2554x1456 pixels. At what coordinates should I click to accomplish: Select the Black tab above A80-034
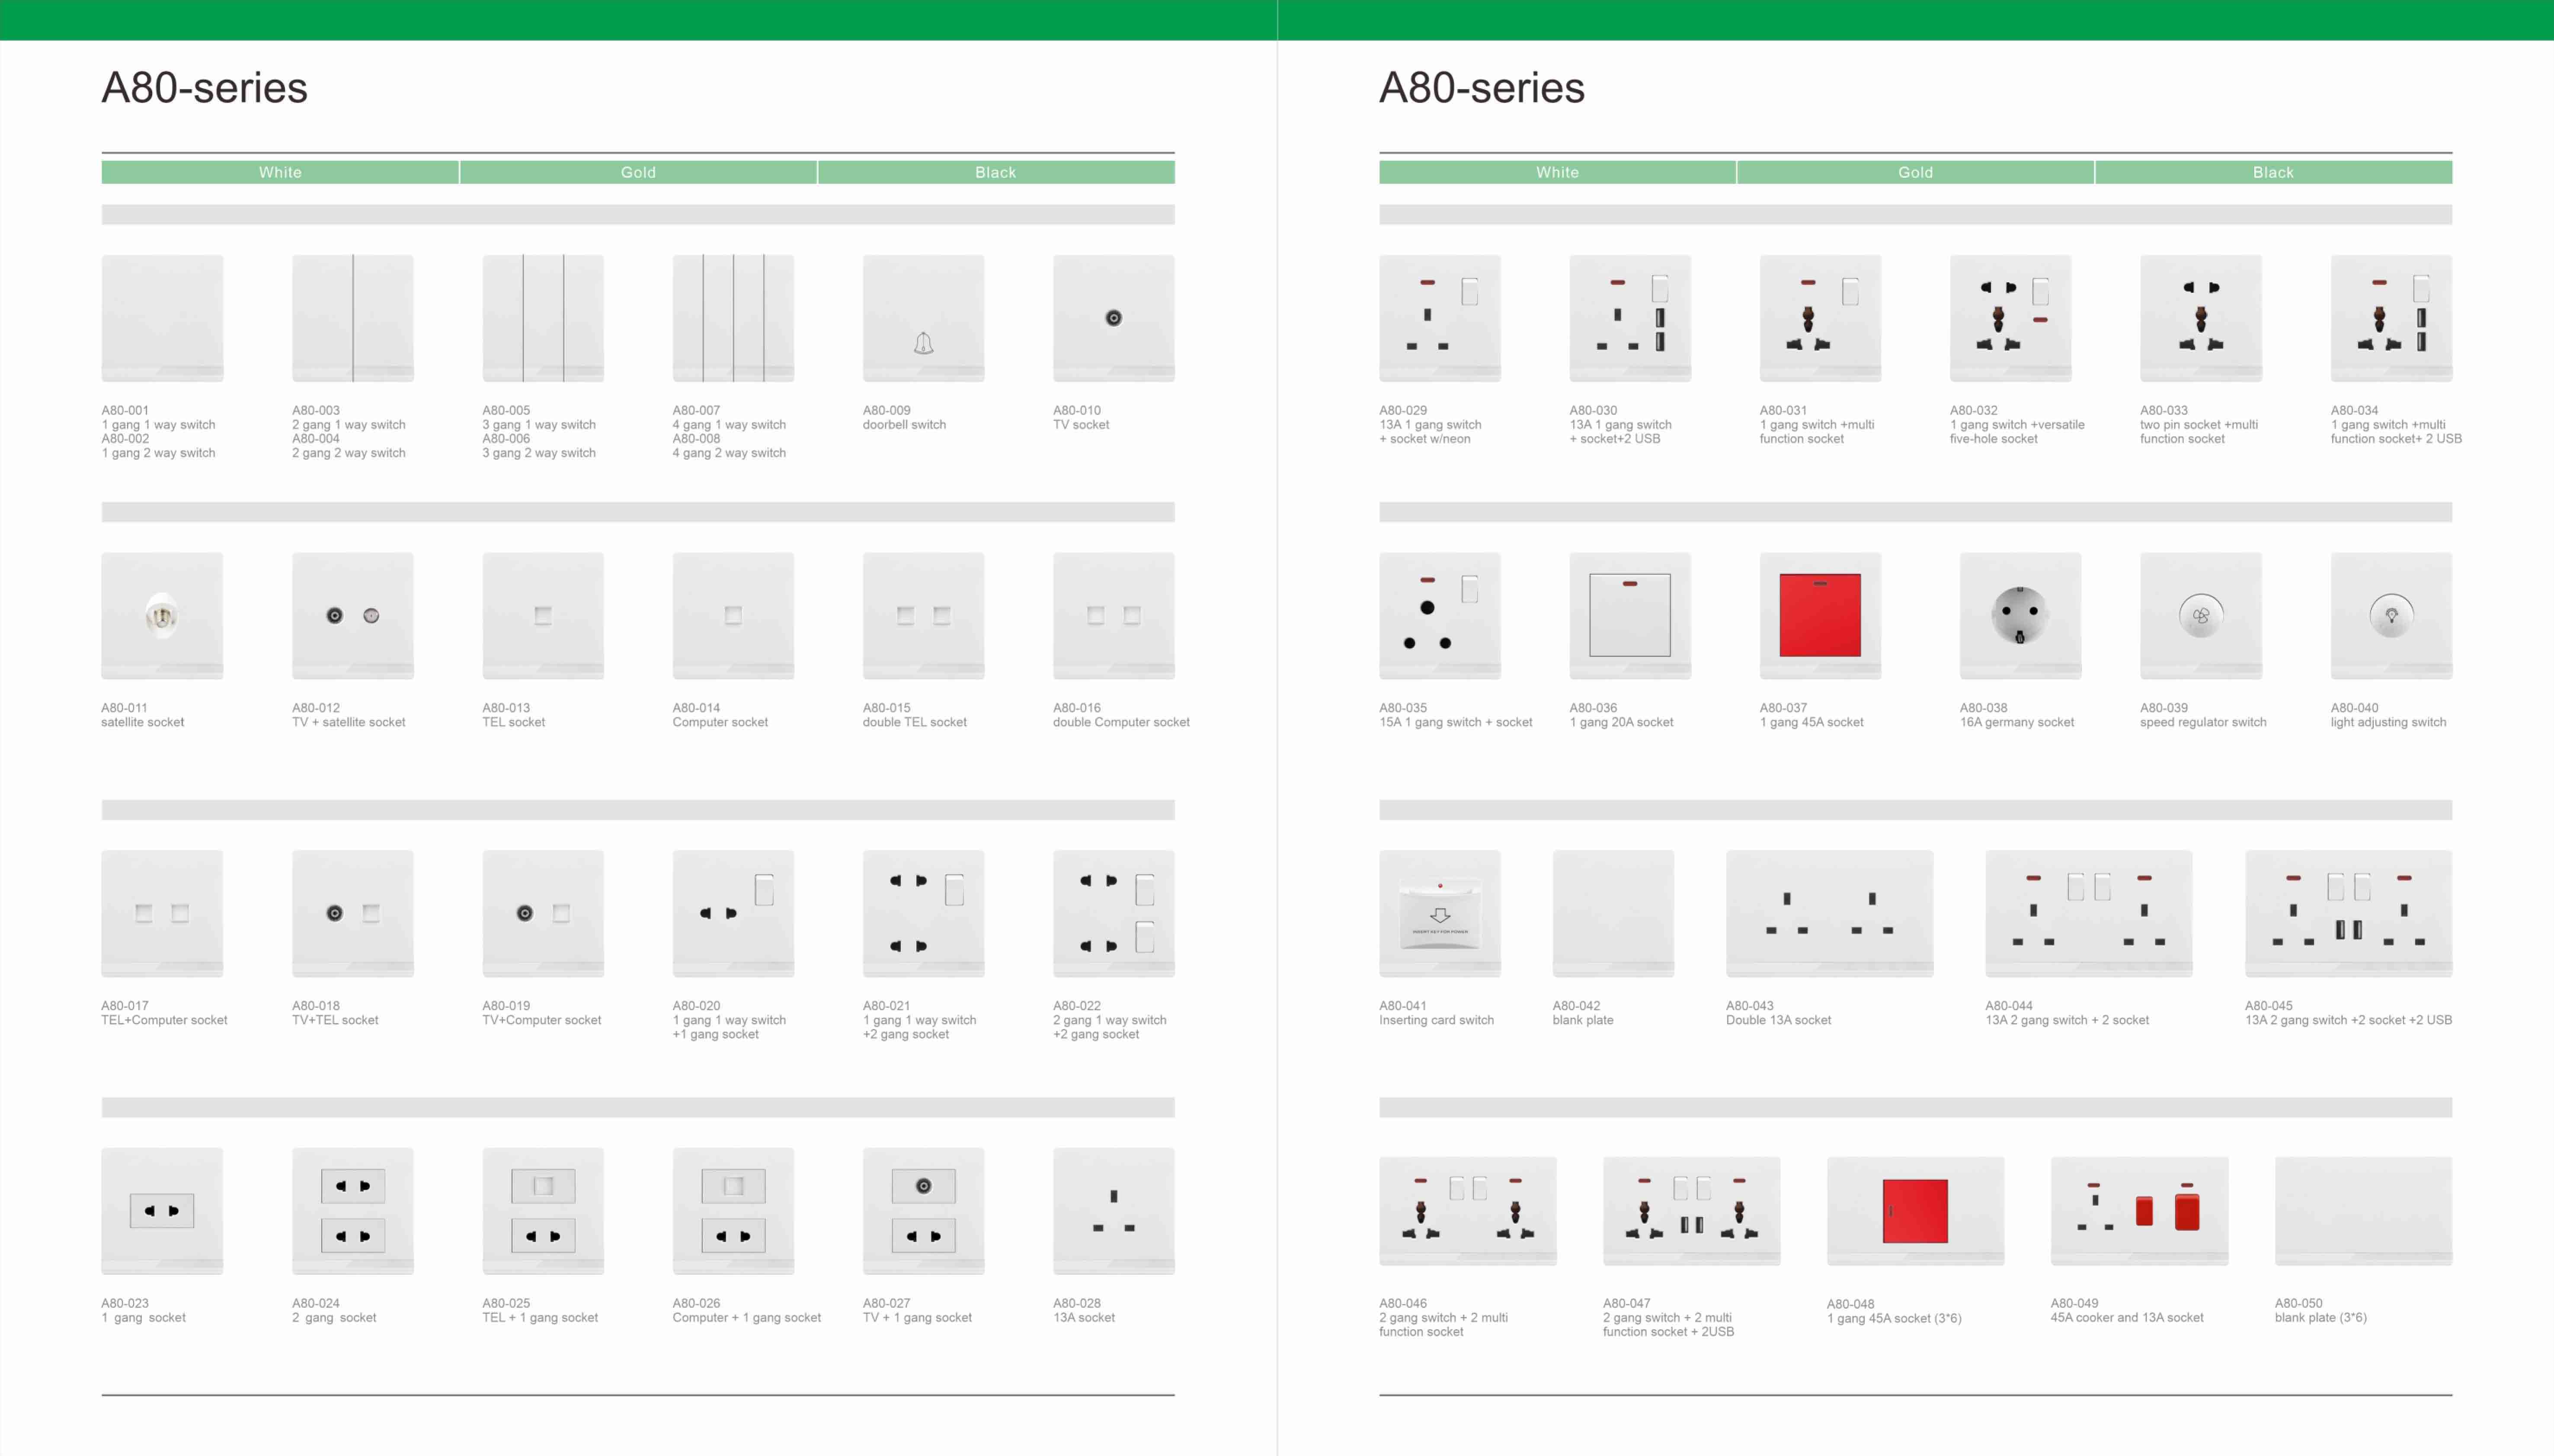click(2274, 172)
